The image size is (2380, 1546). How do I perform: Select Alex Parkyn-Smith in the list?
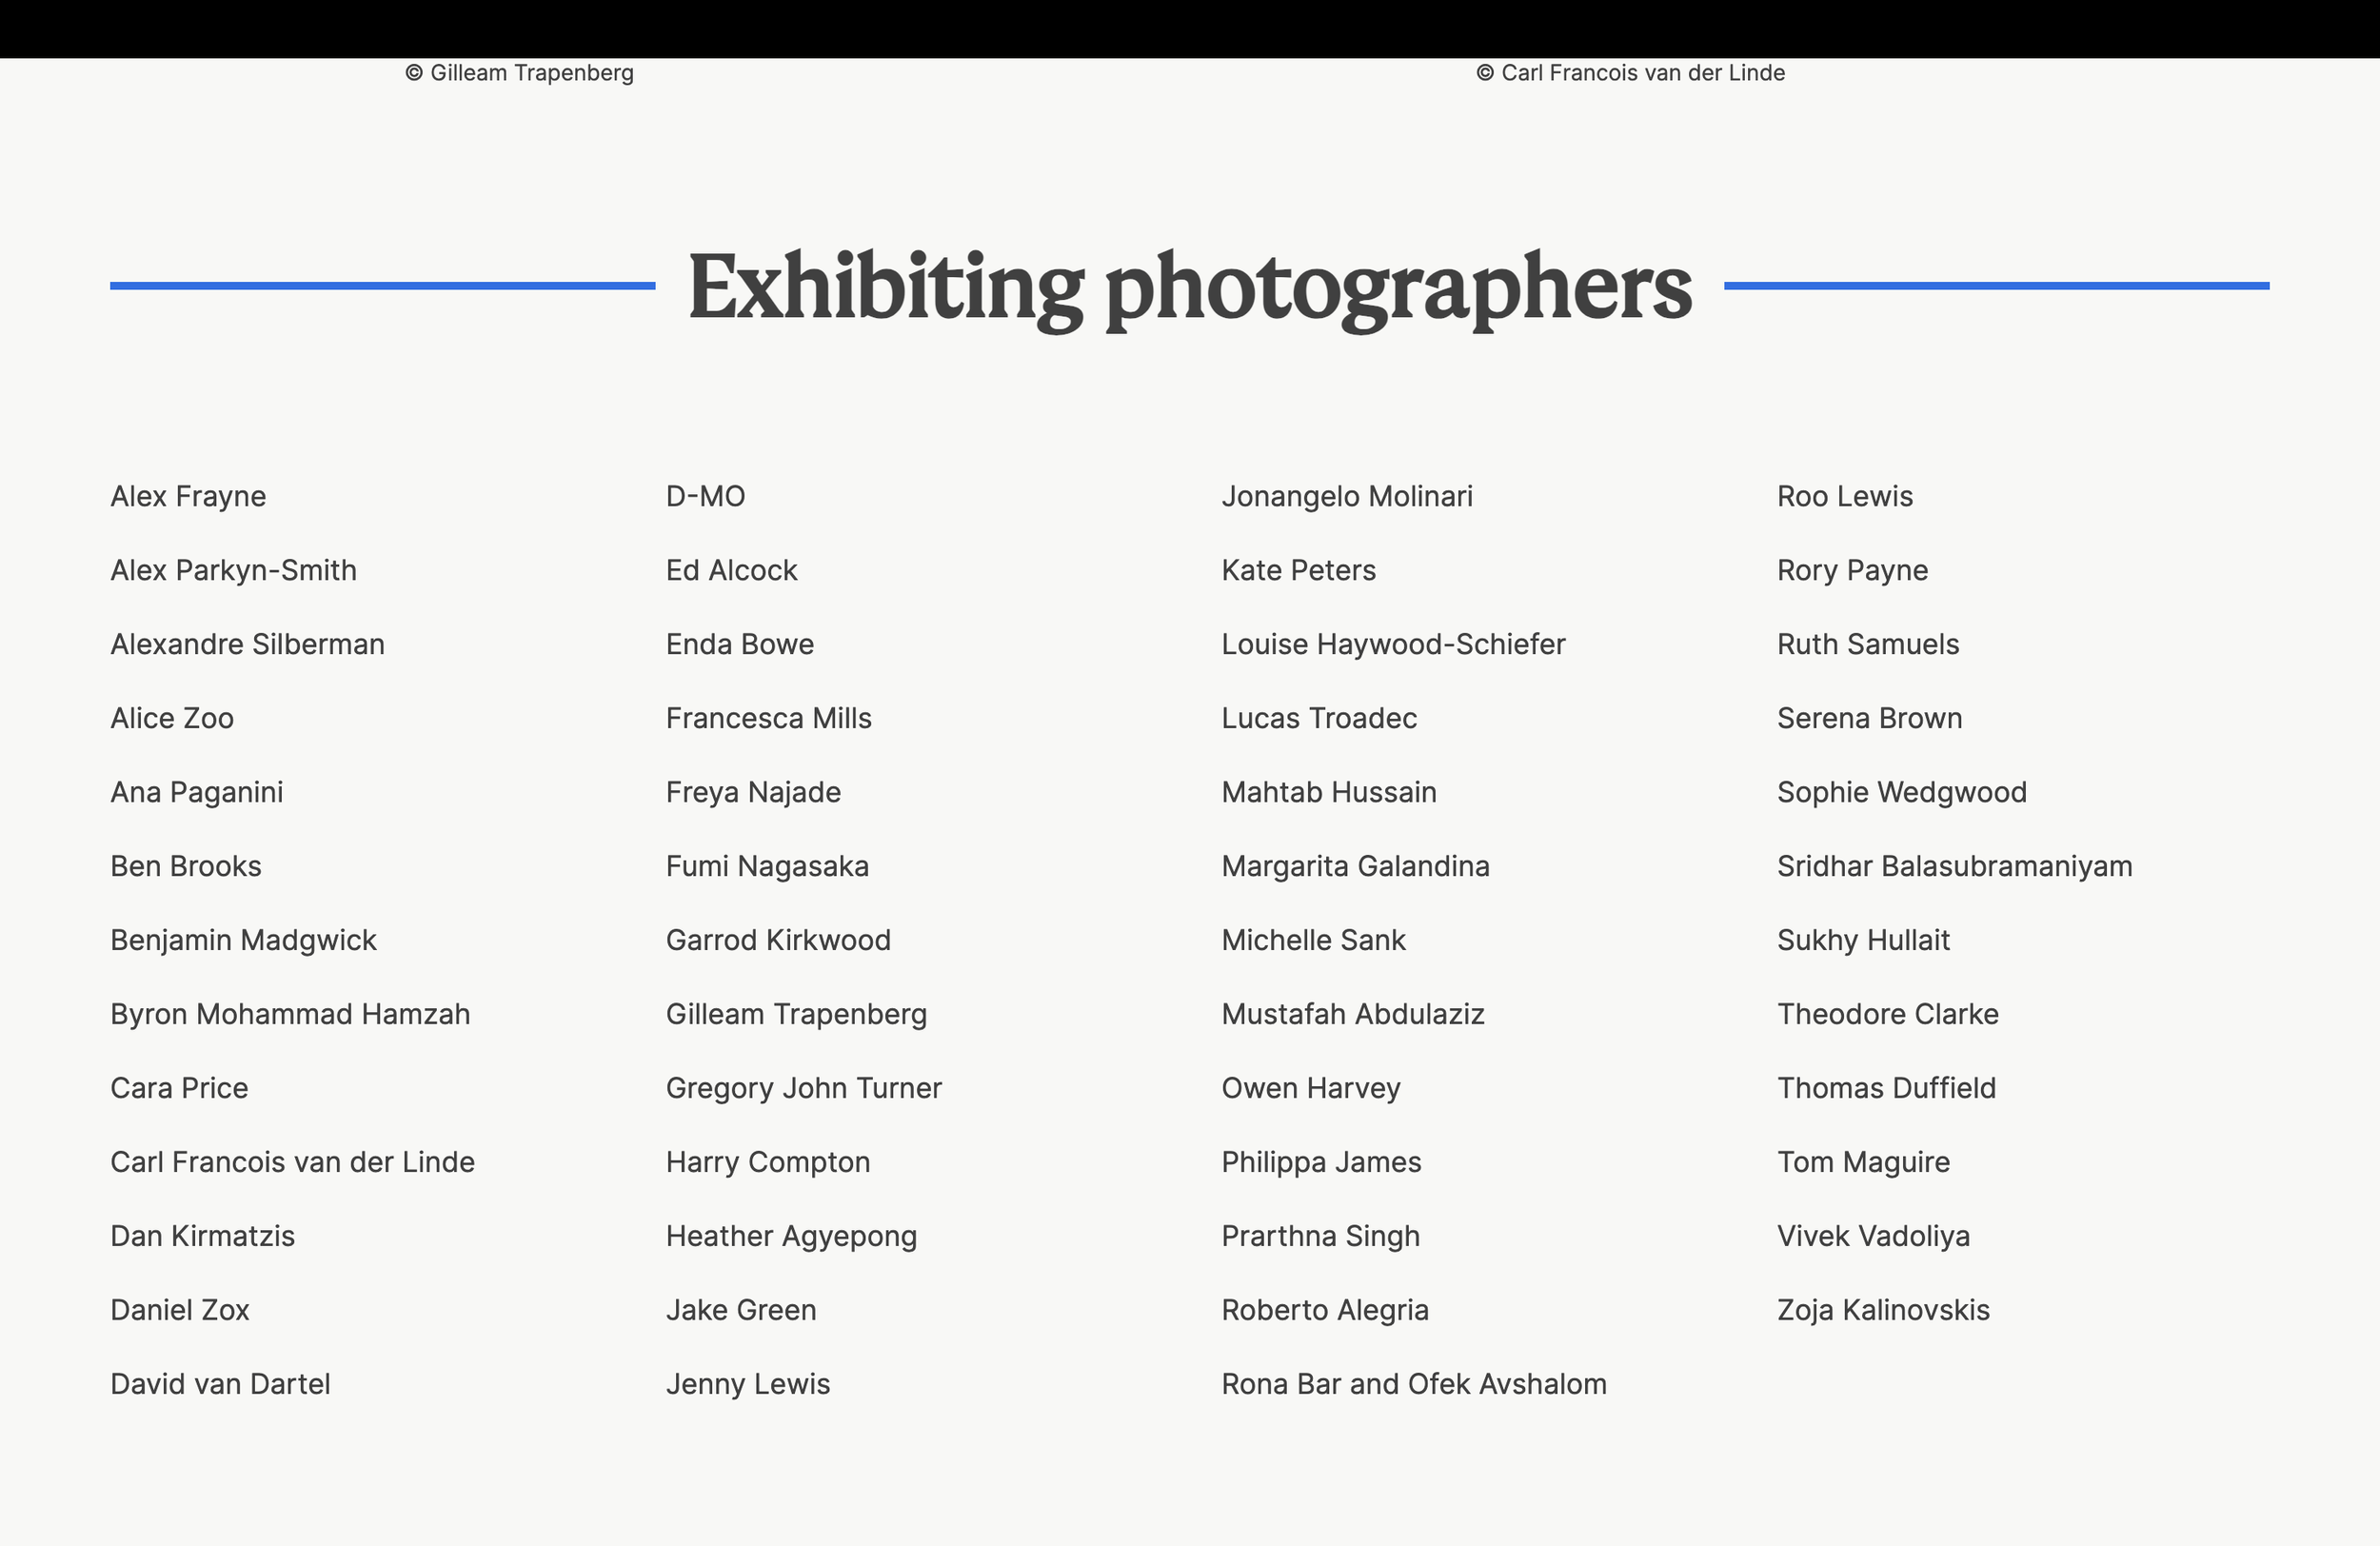click(x=233, y=571)
